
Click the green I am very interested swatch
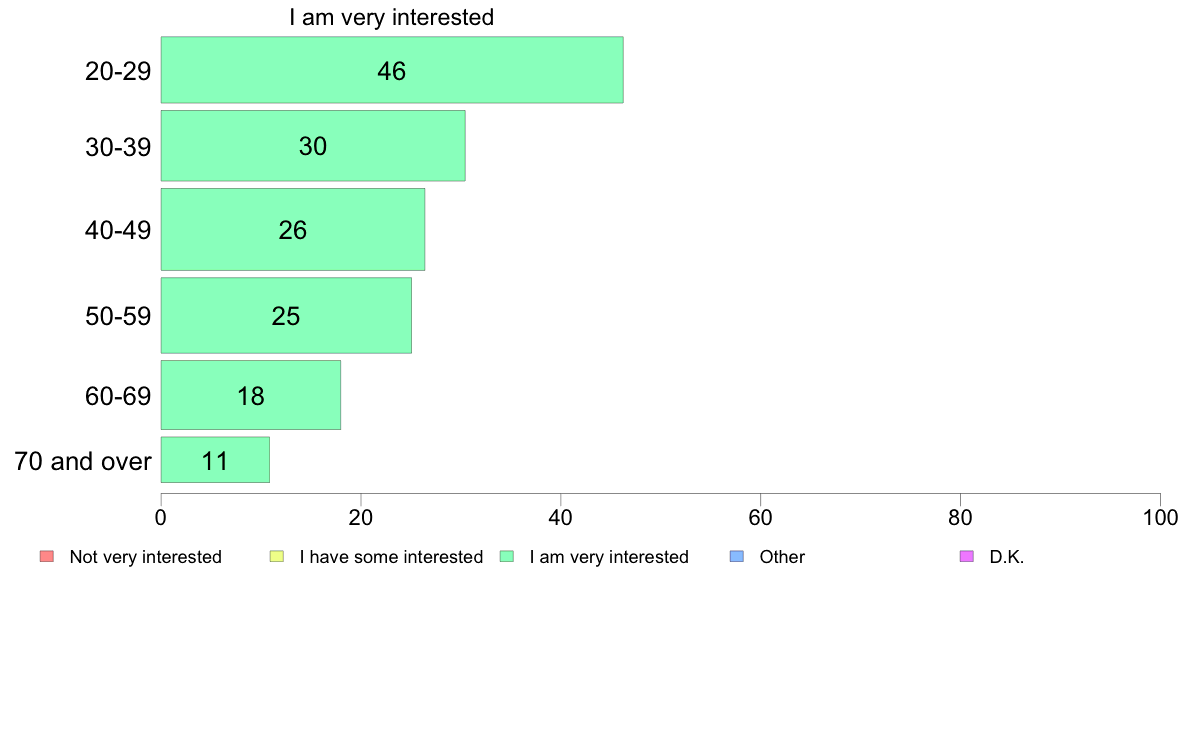pyautogui.click(x=507, y=556)
